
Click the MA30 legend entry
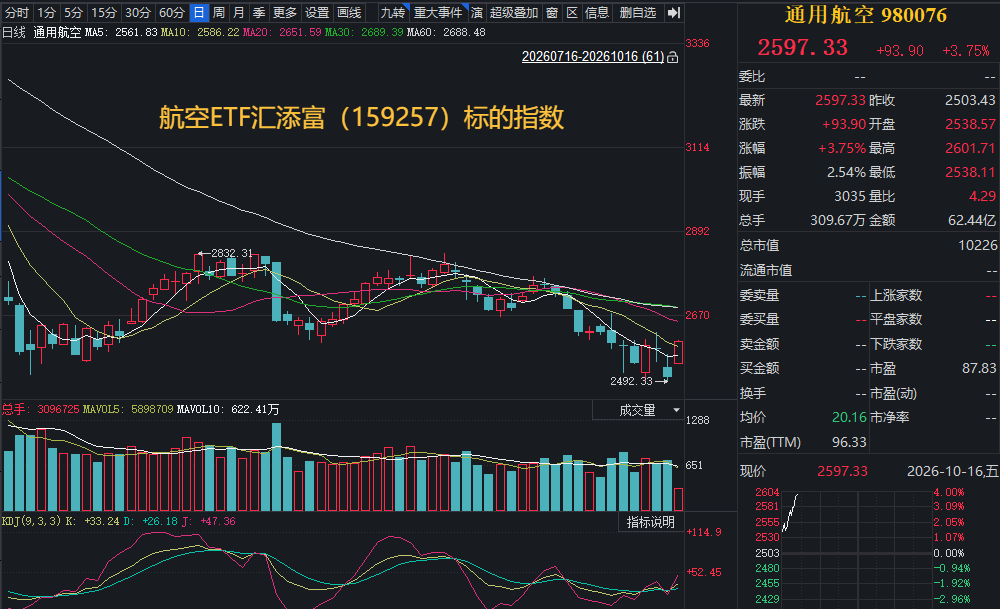[x=364, y=33]
